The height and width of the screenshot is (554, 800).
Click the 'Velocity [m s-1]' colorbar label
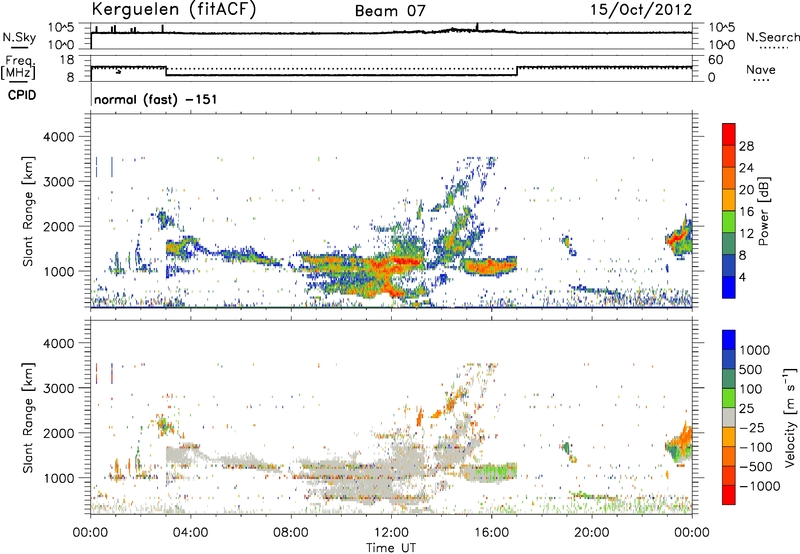point(790,417)
